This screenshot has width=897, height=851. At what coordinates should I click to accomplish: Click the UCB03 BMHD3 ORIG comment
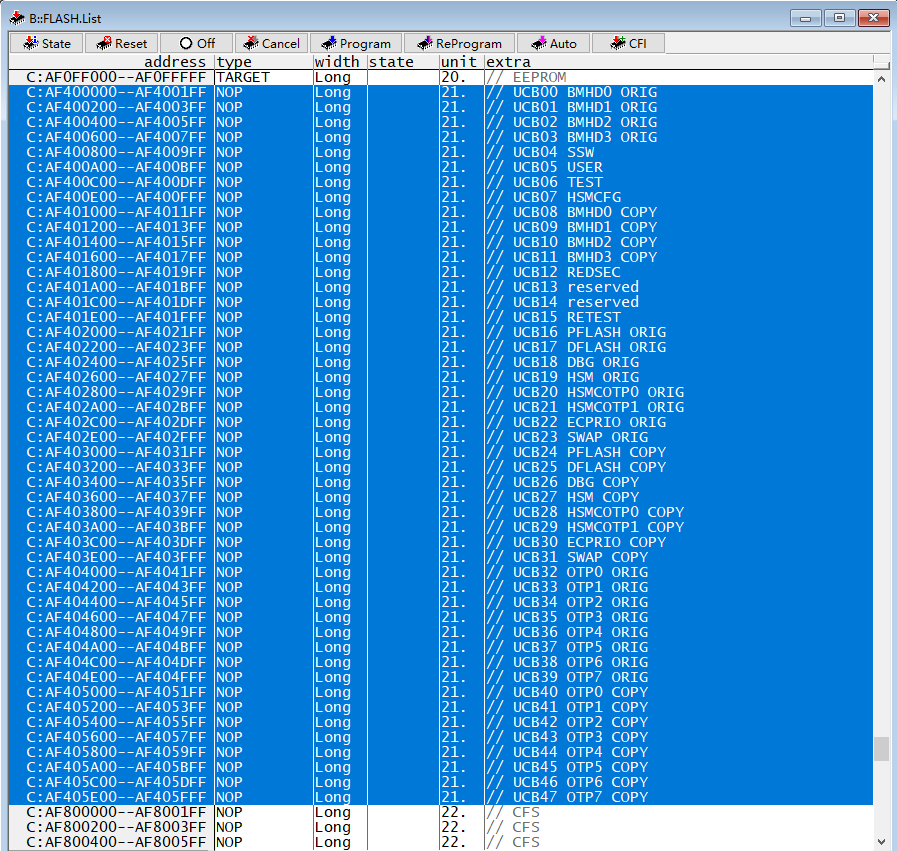pos(585,137)
